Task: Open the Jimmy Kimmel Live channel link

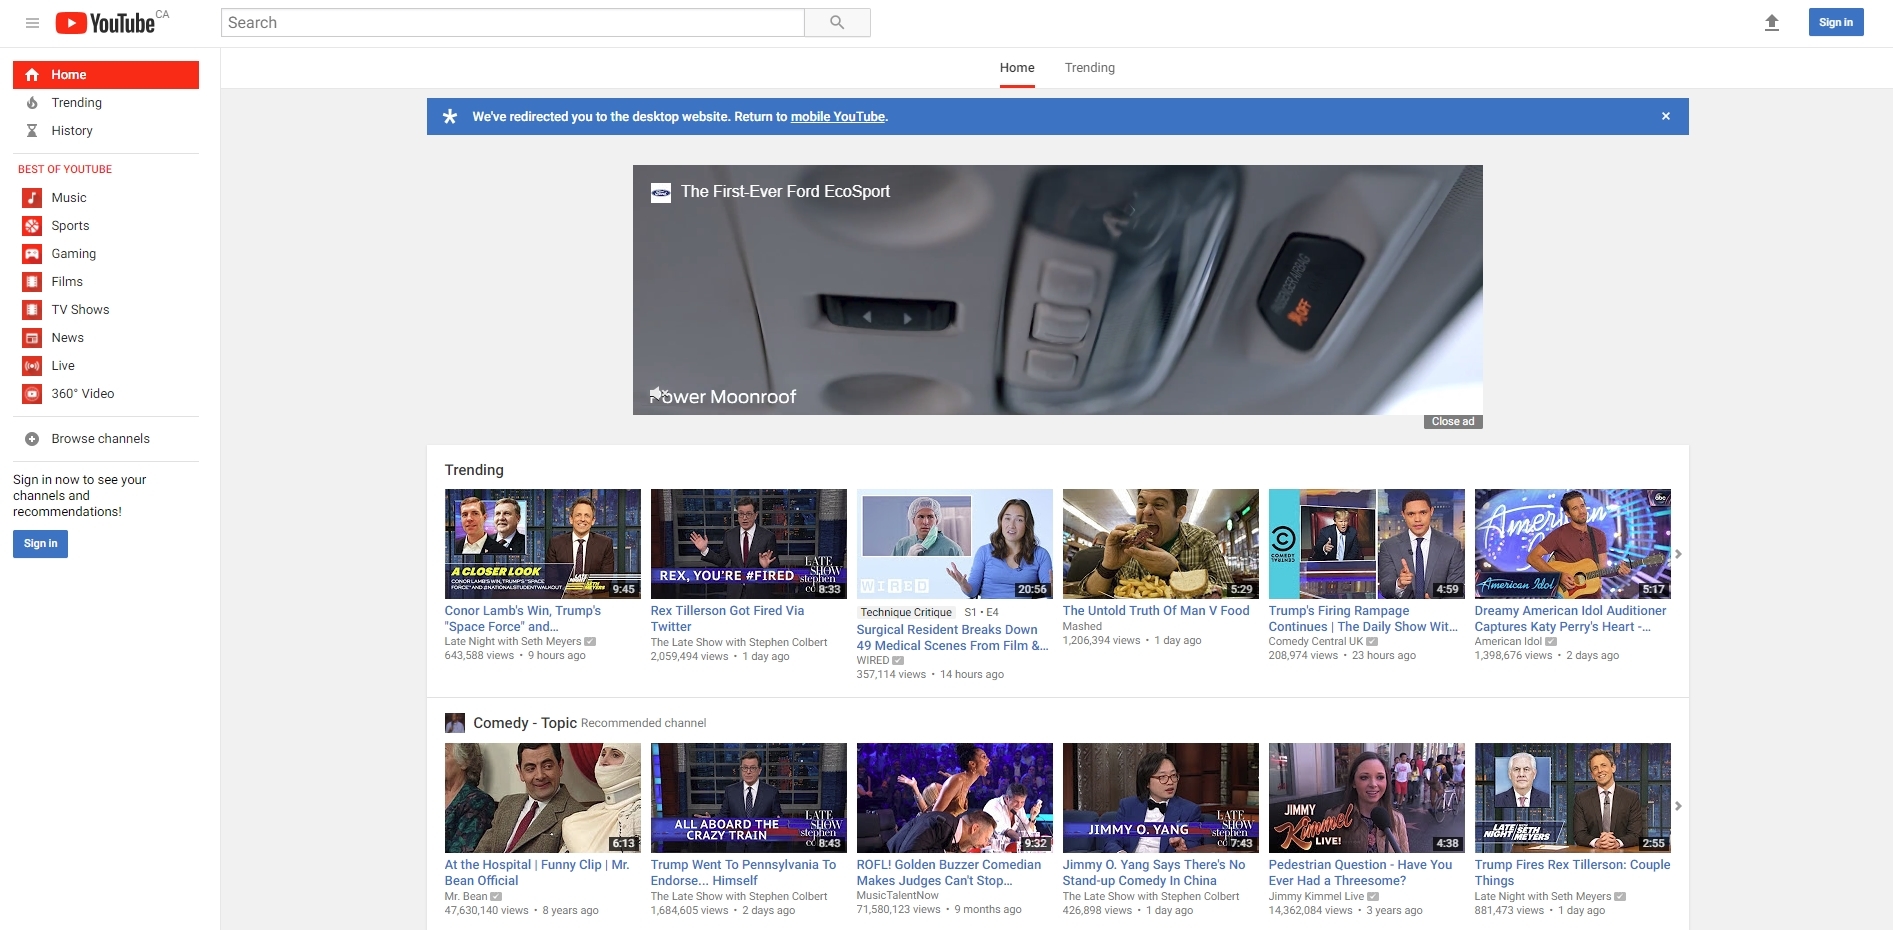Action: [x=1316, y=897]
